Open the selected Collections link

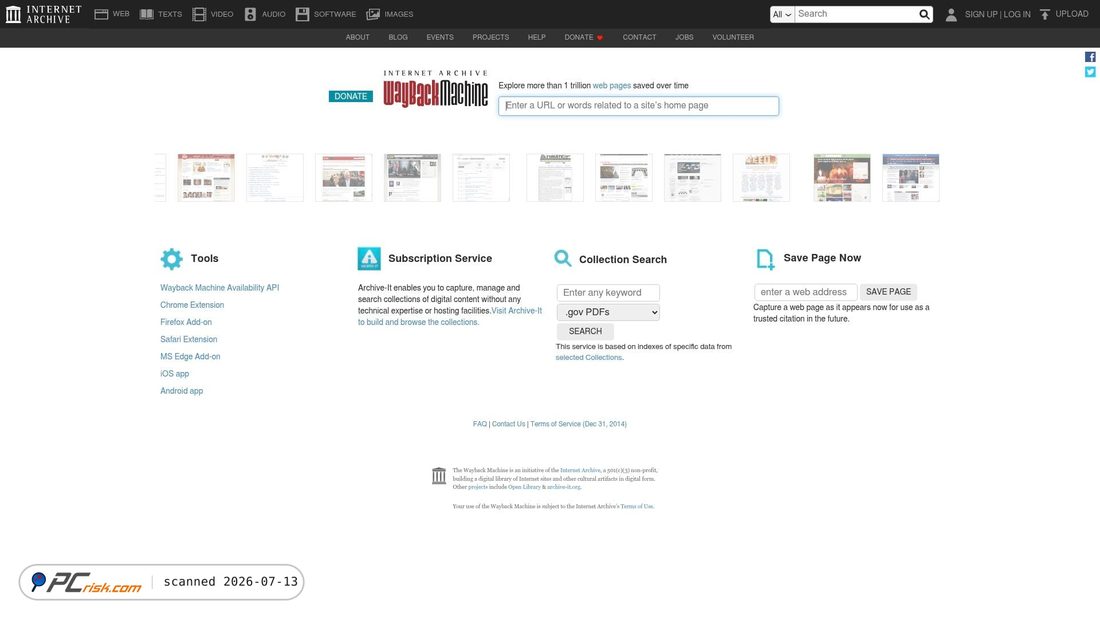coord(589,358)
